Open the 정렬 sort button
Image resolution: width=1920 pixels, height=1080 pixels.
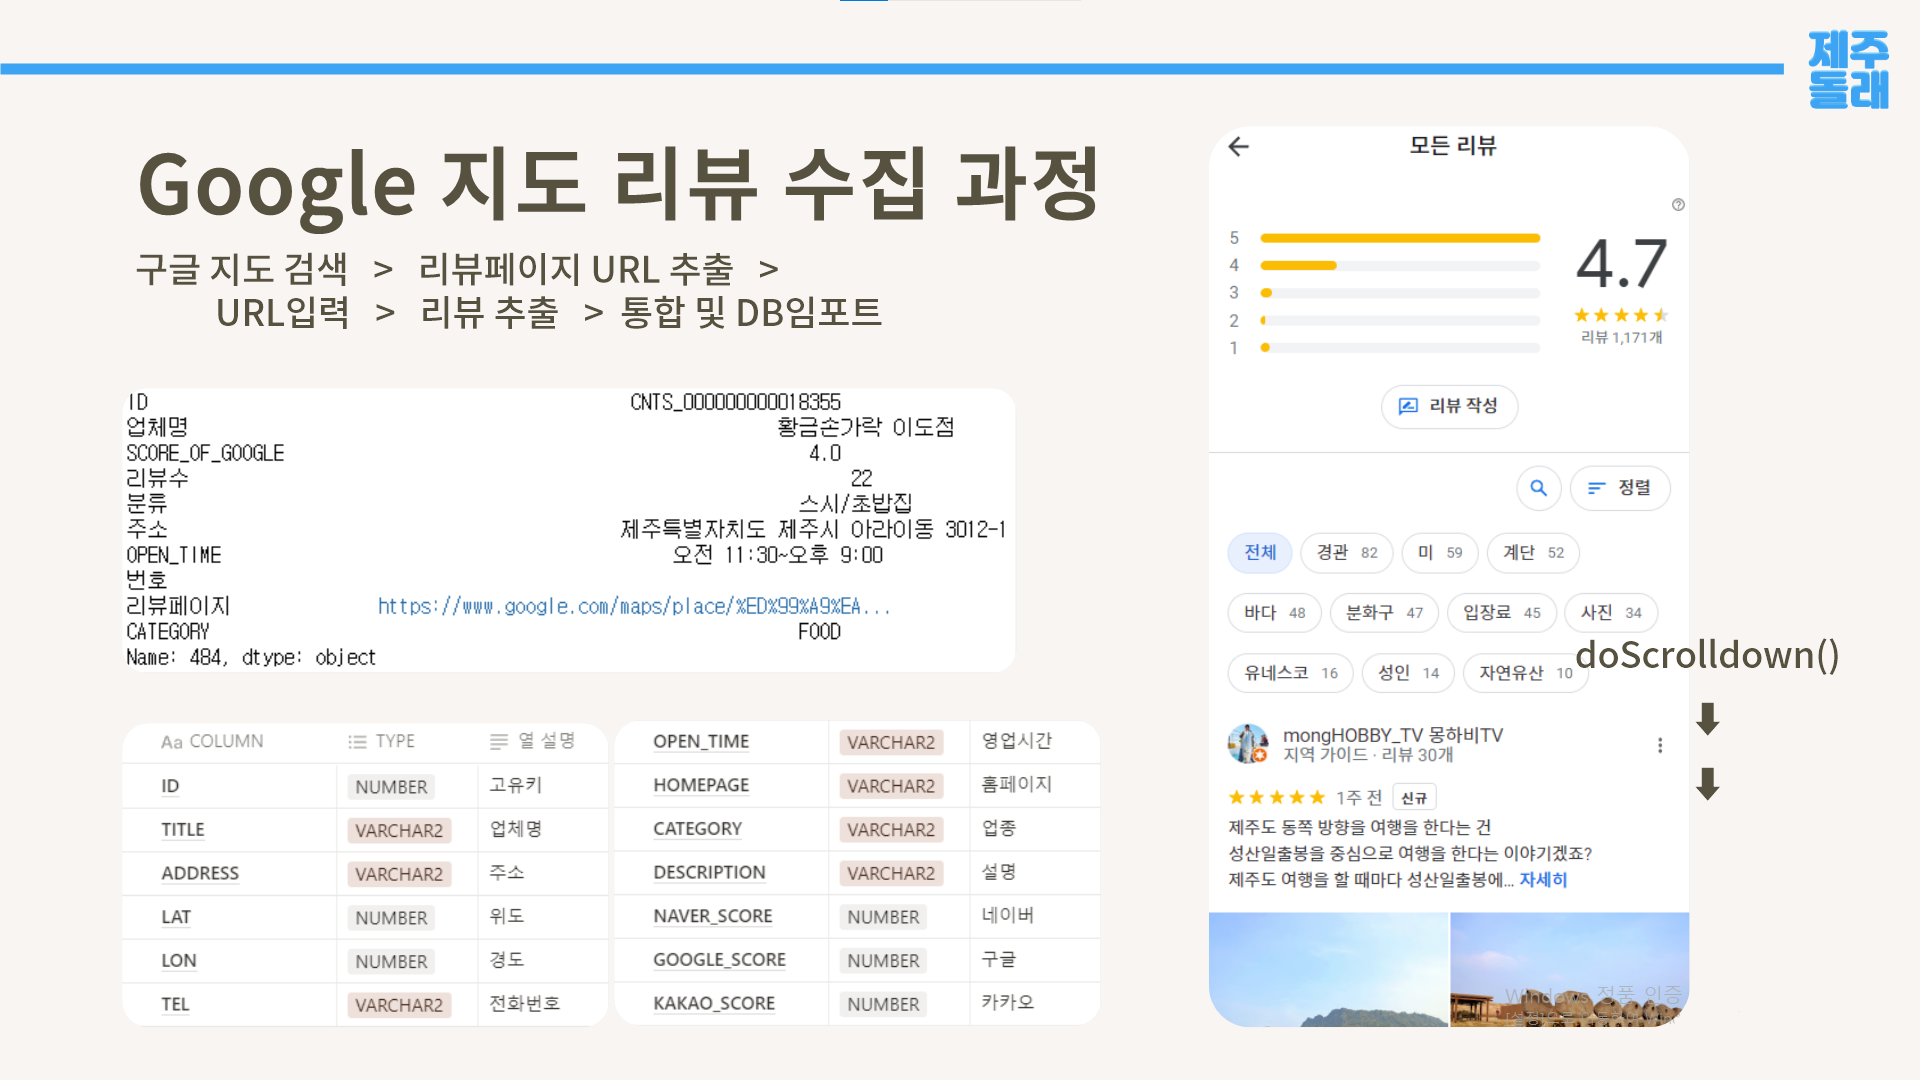(1620, 488)
